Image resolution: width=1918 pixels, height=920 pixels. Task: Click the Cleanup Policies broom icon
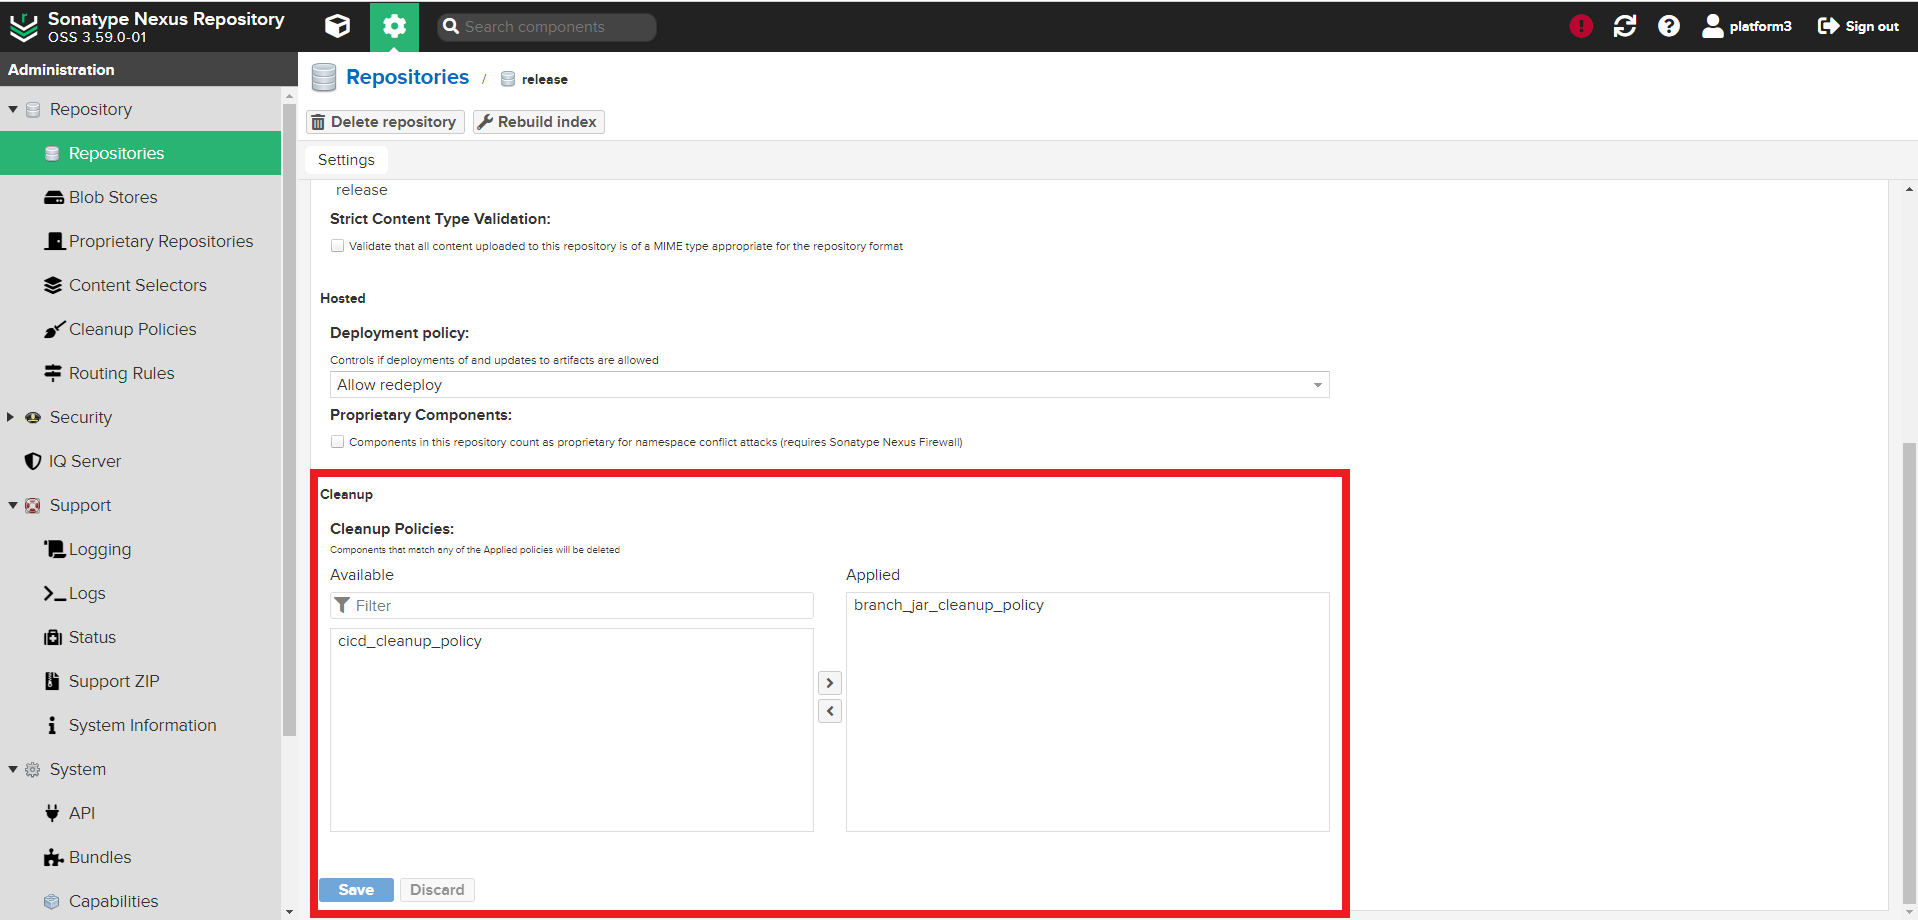53,329
